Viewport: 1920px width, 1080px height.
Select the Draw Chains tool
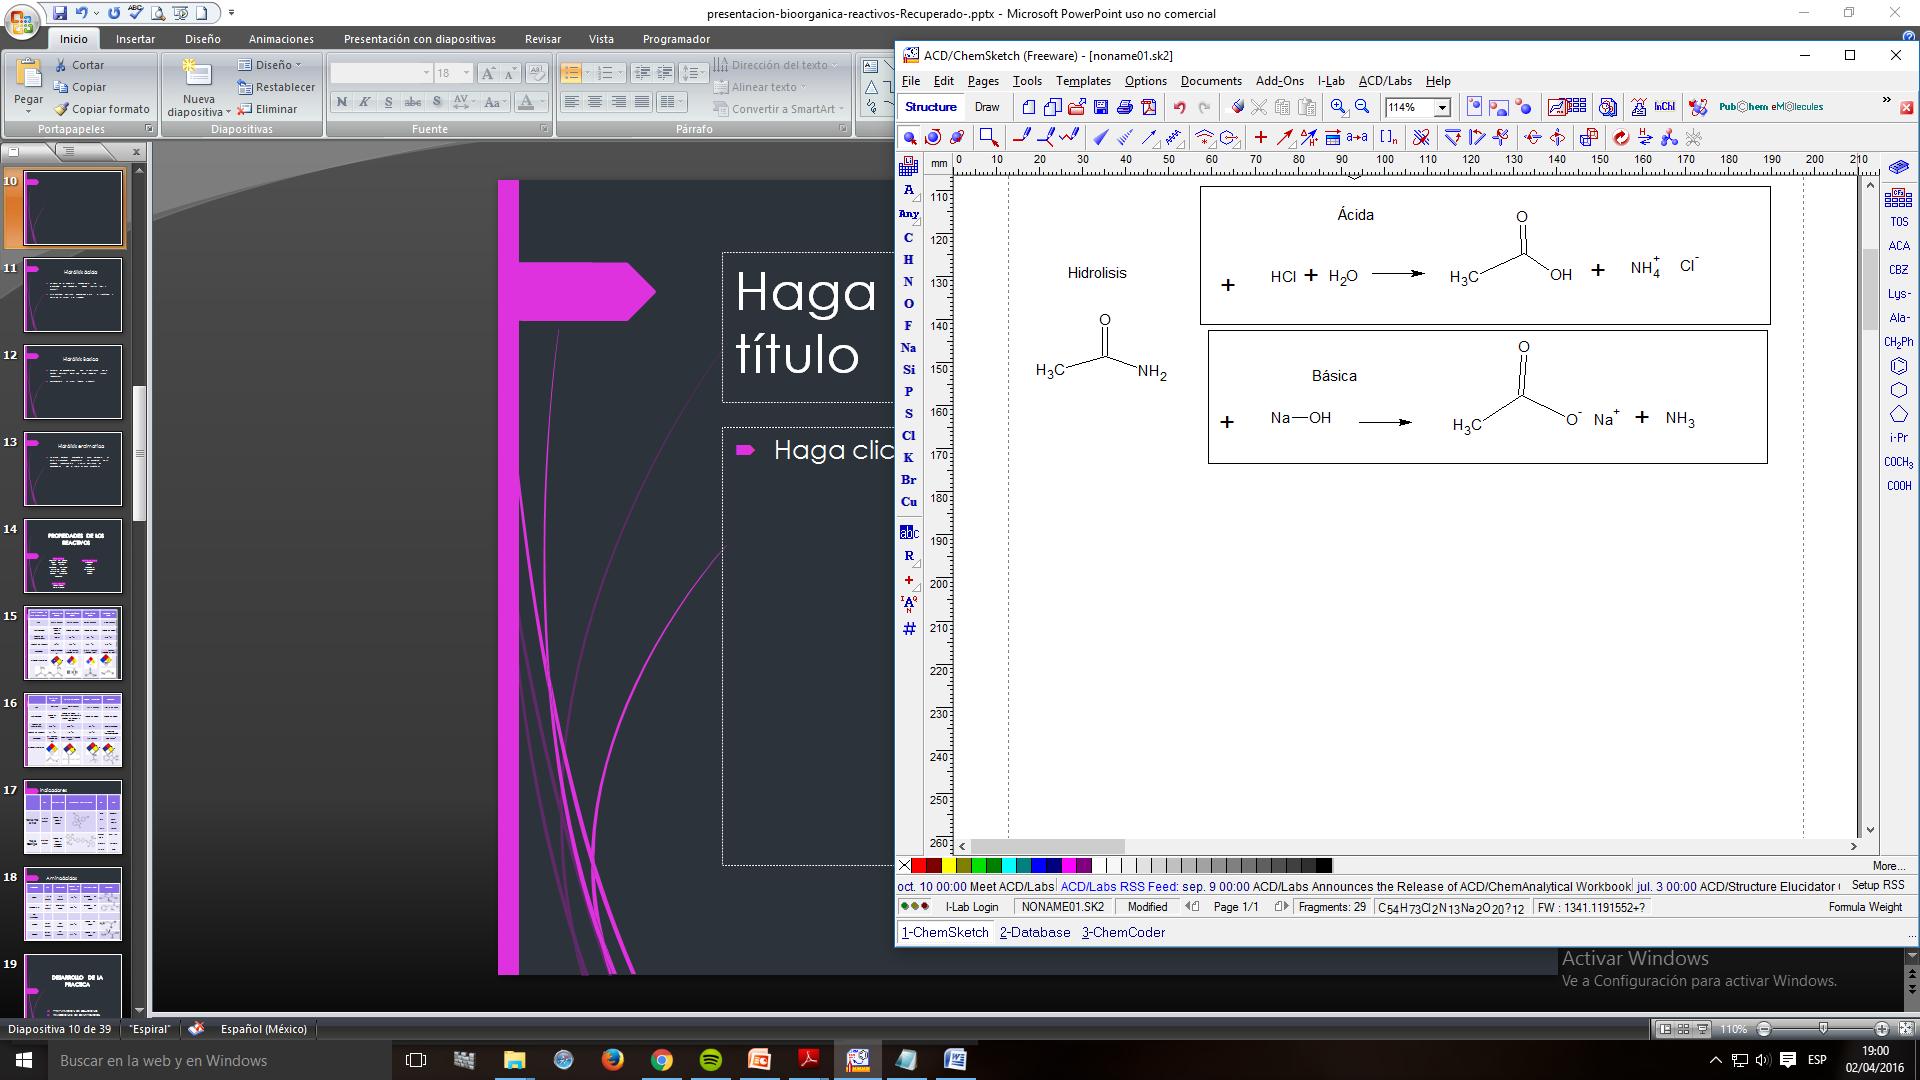tap(1069, 138)
